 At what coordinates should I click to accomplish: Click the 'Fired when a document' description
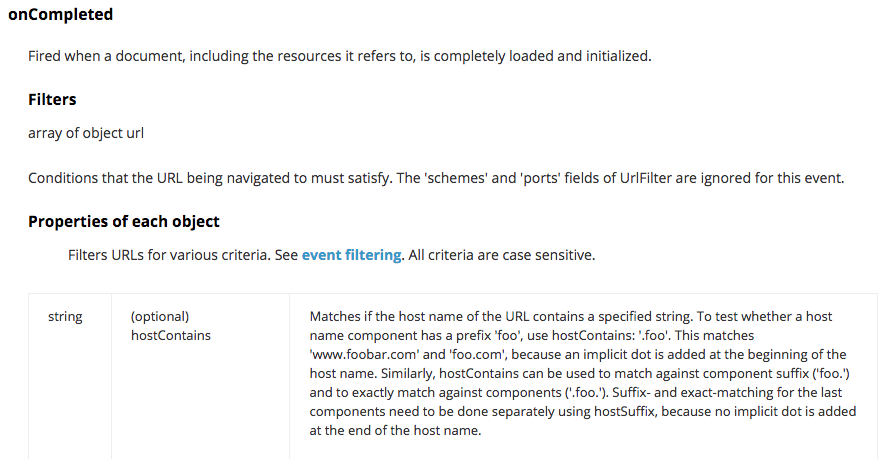coord(339,56)
